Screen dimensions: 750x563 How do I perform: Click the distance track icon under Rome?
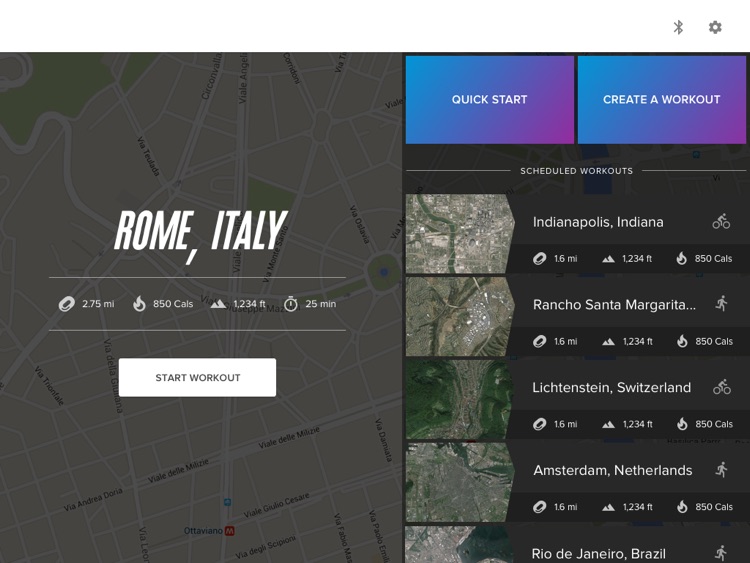point(66,304)
